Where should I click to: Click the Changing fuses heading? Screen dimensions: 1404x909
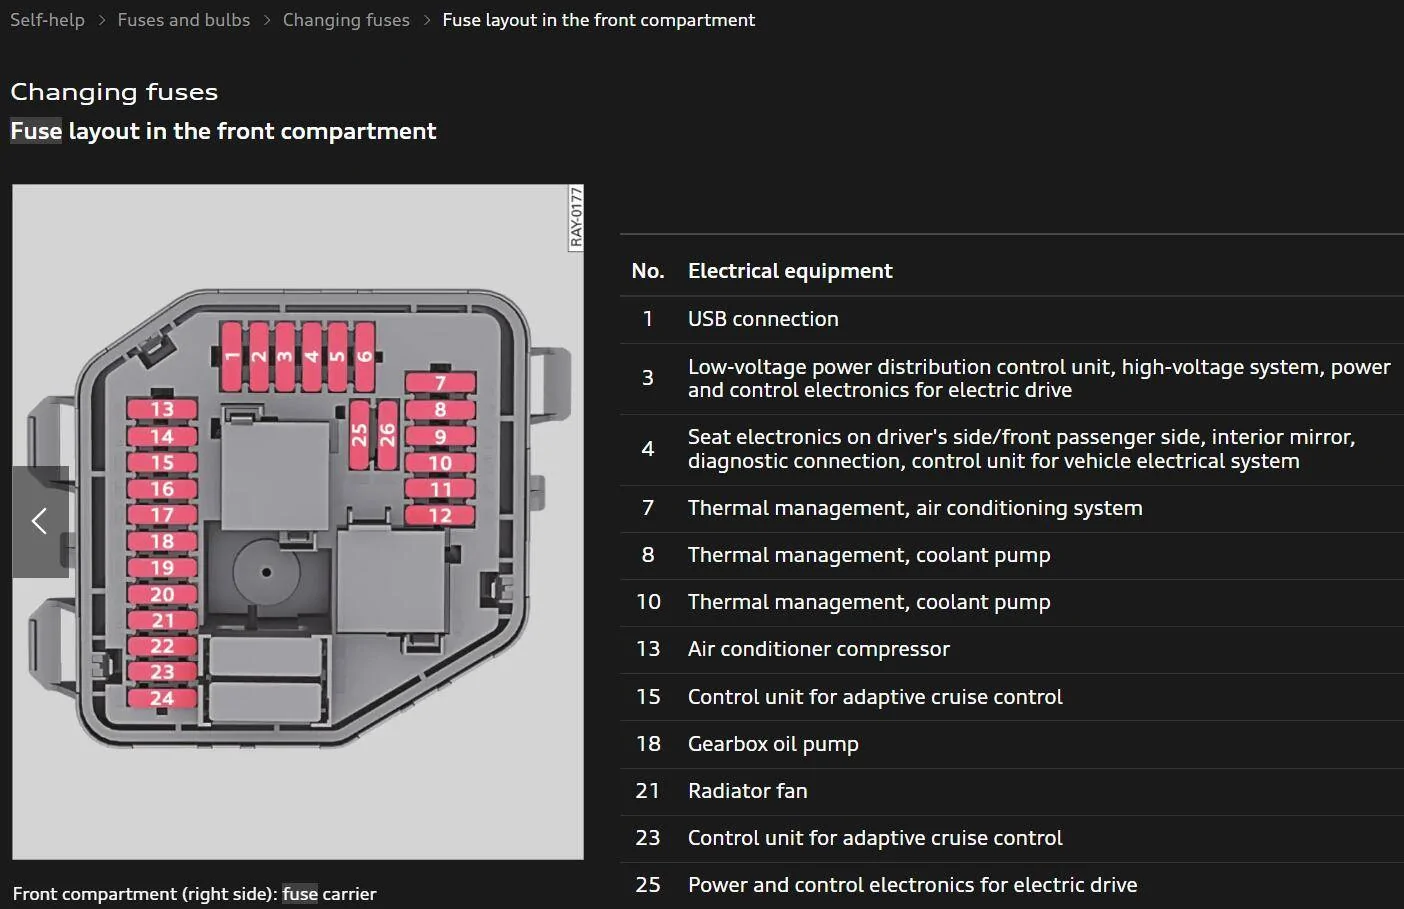114,92
